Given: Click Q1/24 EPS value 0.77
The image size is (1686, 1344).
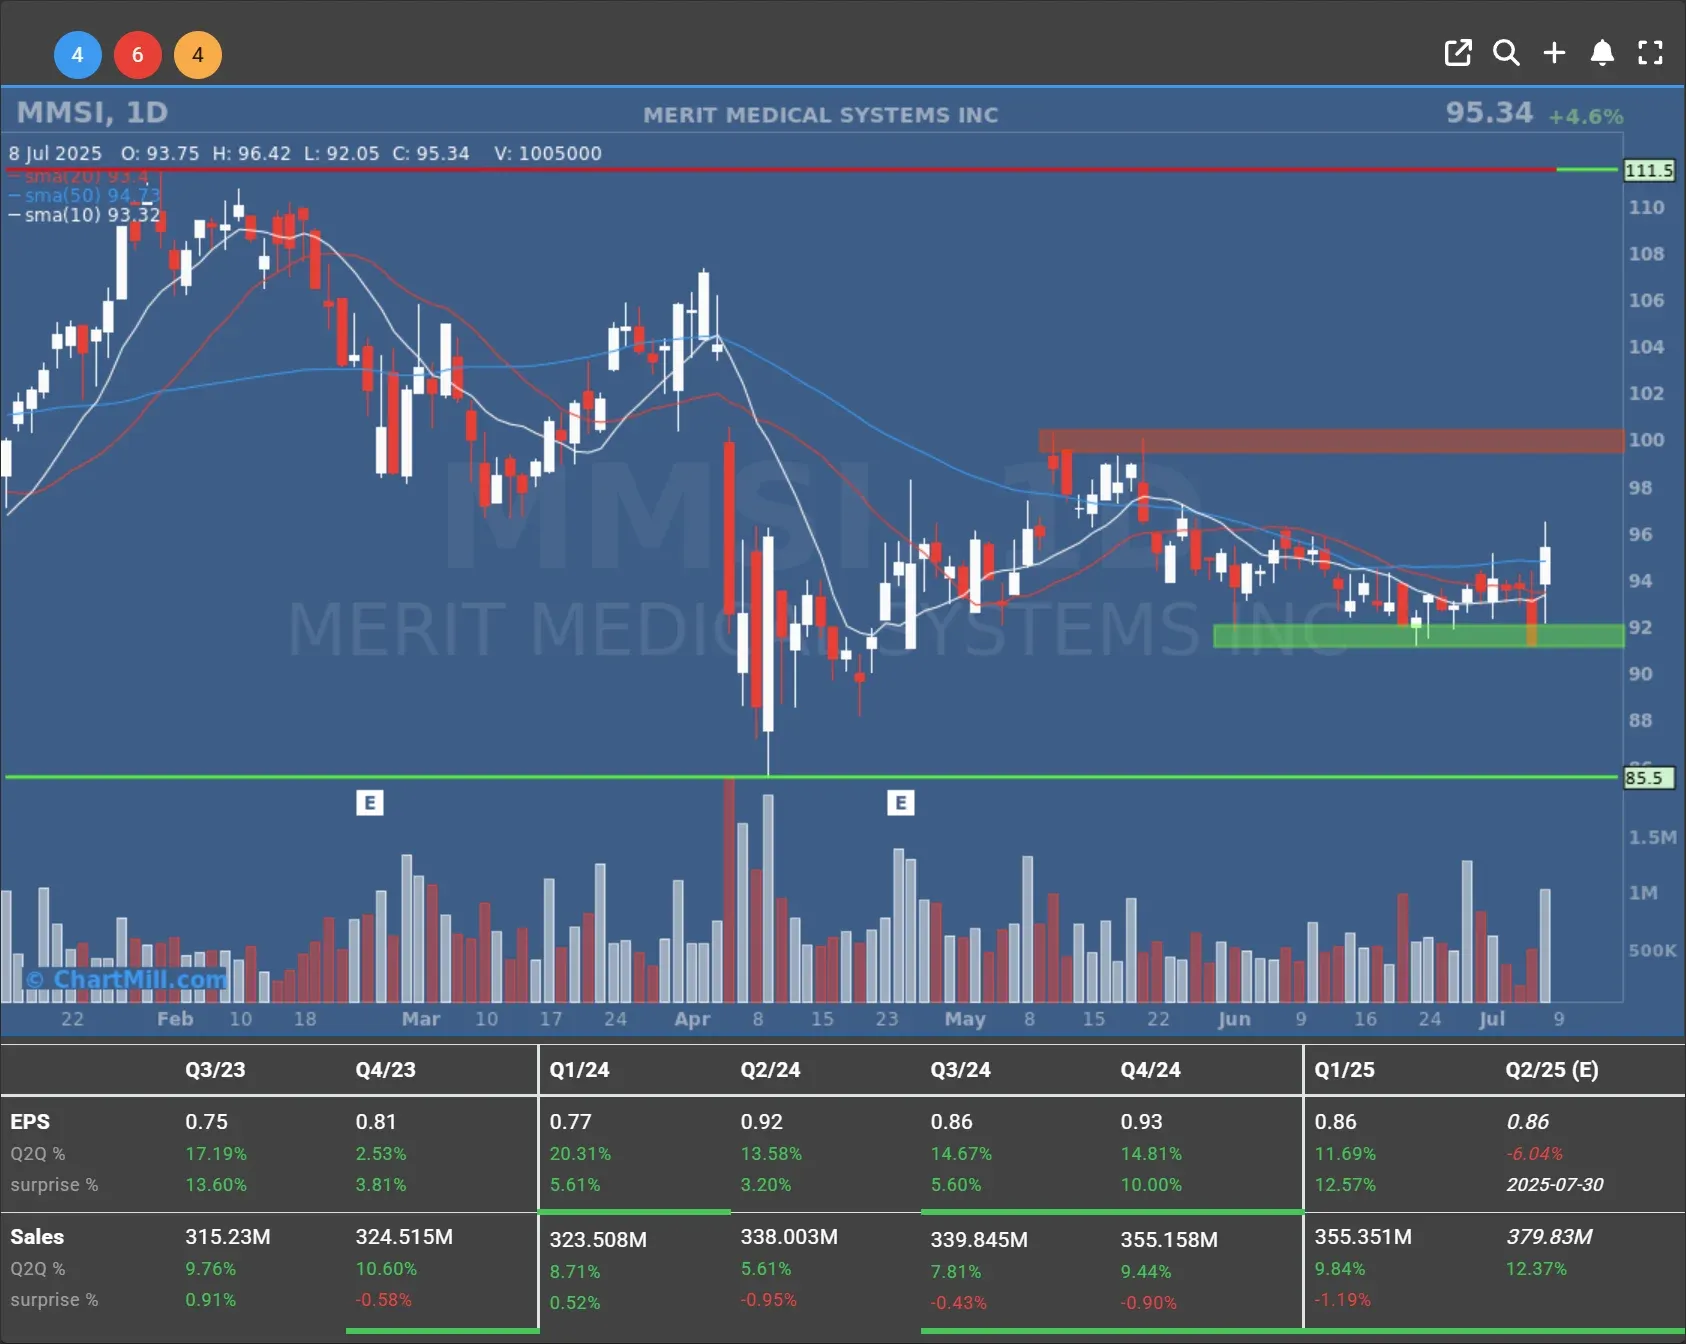Looking at the screenshot, I should [x=570, y=1121].
